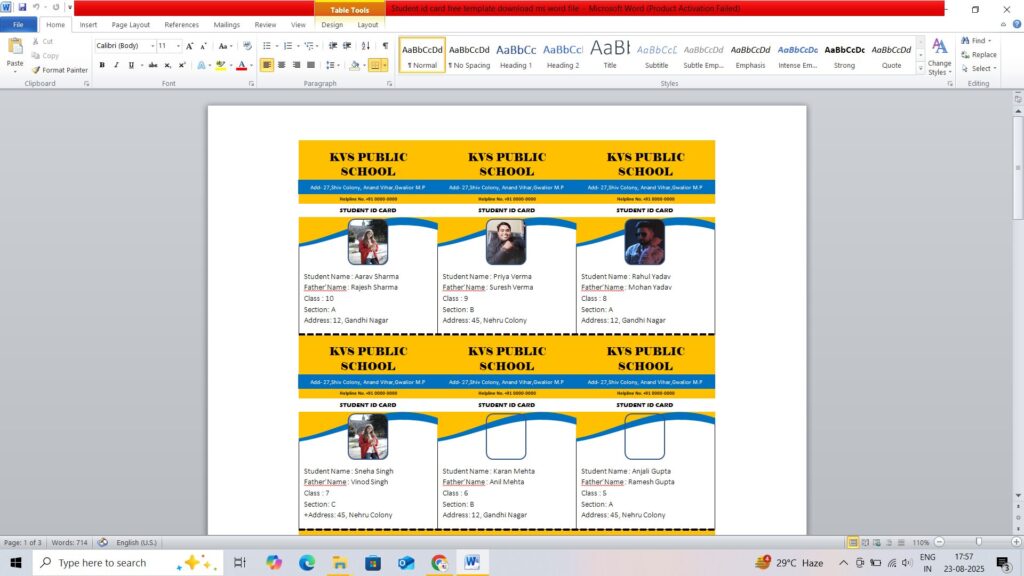Screen dimensions: 1024x576
Task: Expand the font size dropdown
Action: click(178, 46)
